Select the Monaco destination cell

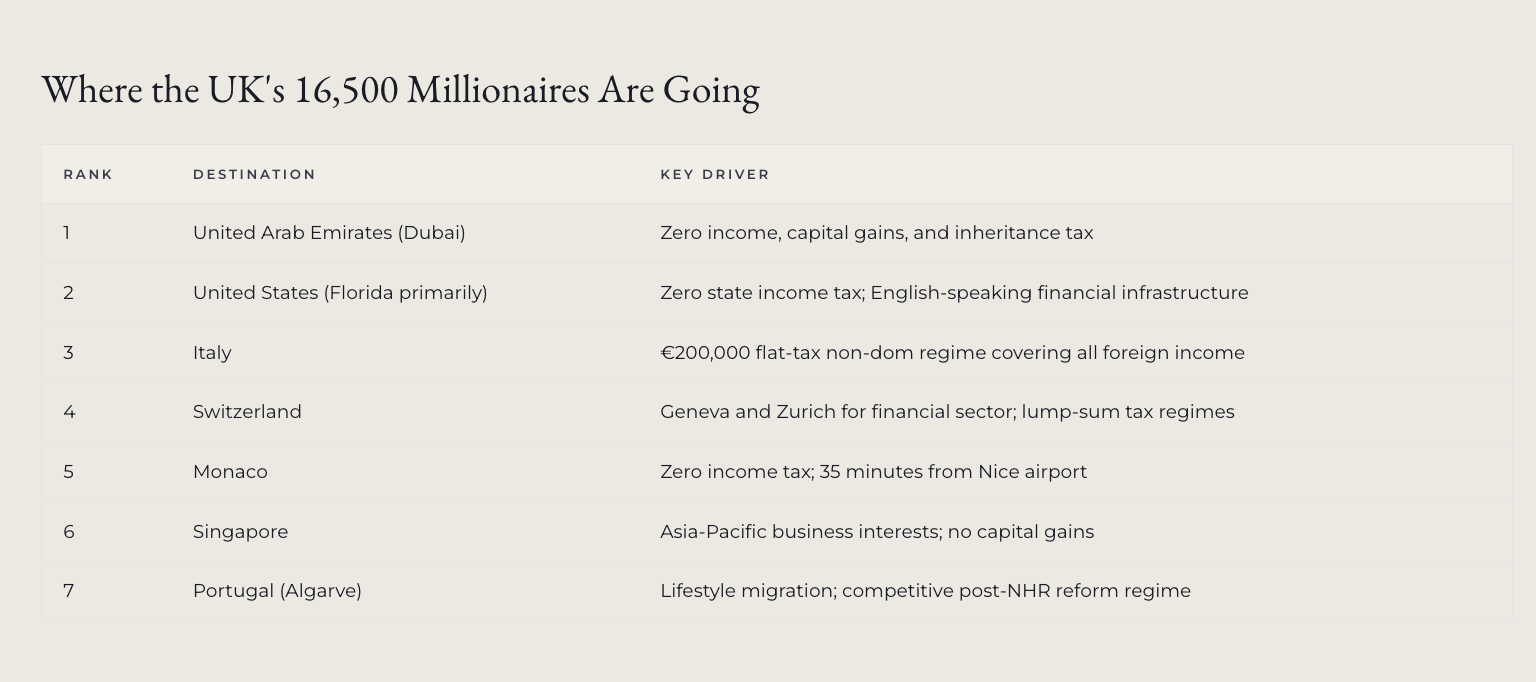(230, 472)
